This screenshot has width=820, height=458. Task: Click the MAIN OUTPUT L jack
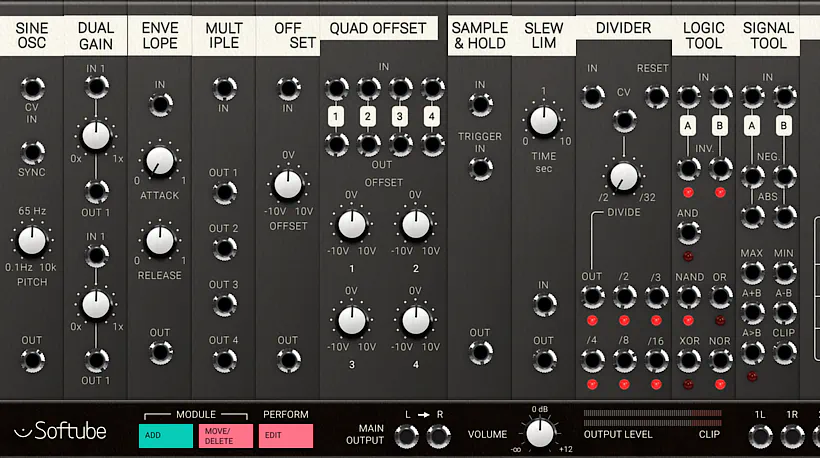point(406,436)
